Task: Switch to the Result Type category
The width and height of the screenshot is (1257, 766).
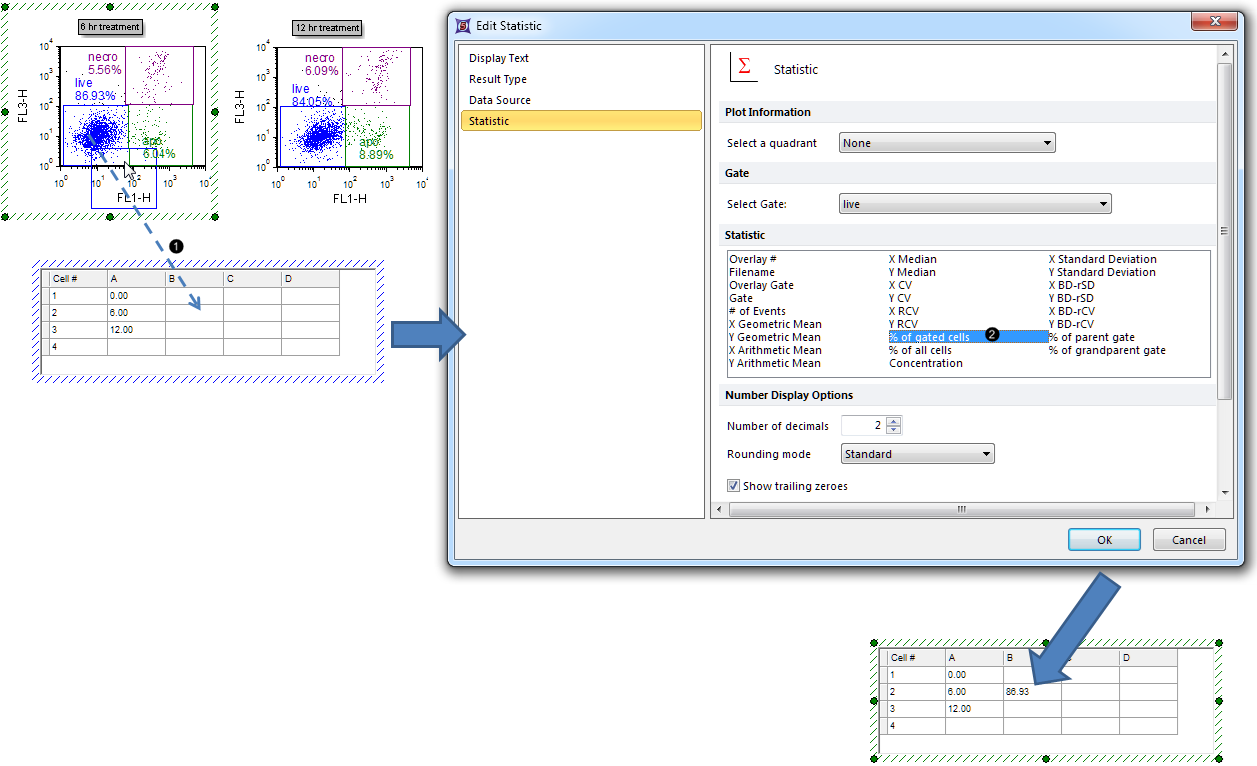Action: [498, 79]
